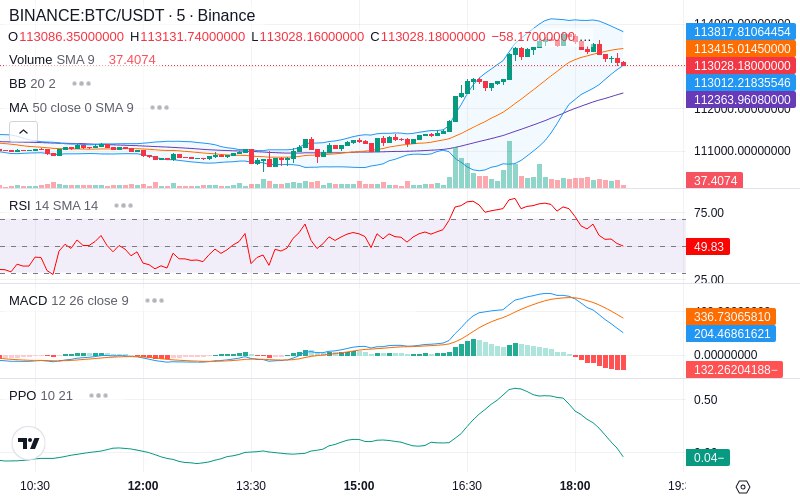The width and height of the screenshot is (800, 500).
Task: Select the MACD 12 26 close 9 label
Action: point(69,301)
